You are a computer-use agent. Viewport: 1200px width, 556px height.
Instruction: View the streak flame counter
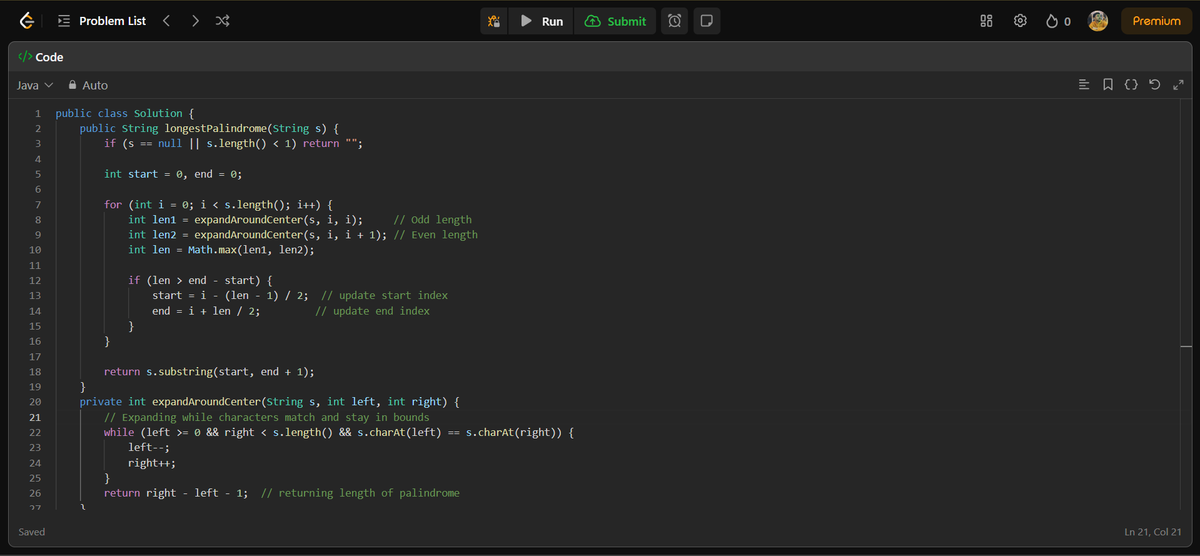[x=1058, y=21]
